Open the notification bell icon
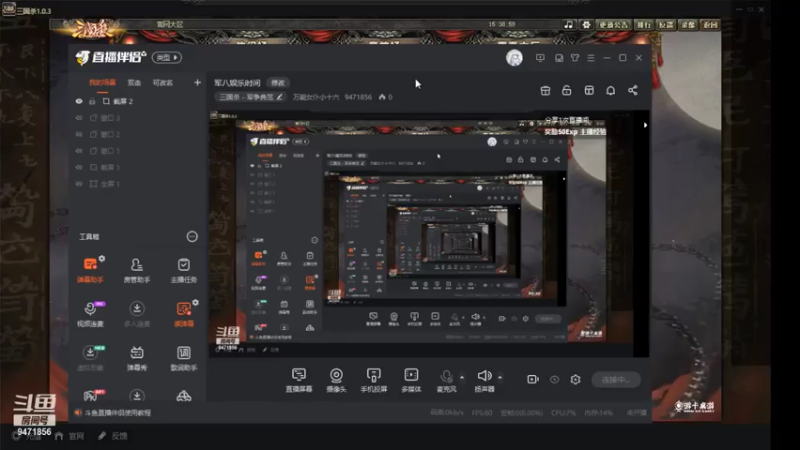This screenshot has width=800, height=450. pyautogui.click(x=611, y=90)
